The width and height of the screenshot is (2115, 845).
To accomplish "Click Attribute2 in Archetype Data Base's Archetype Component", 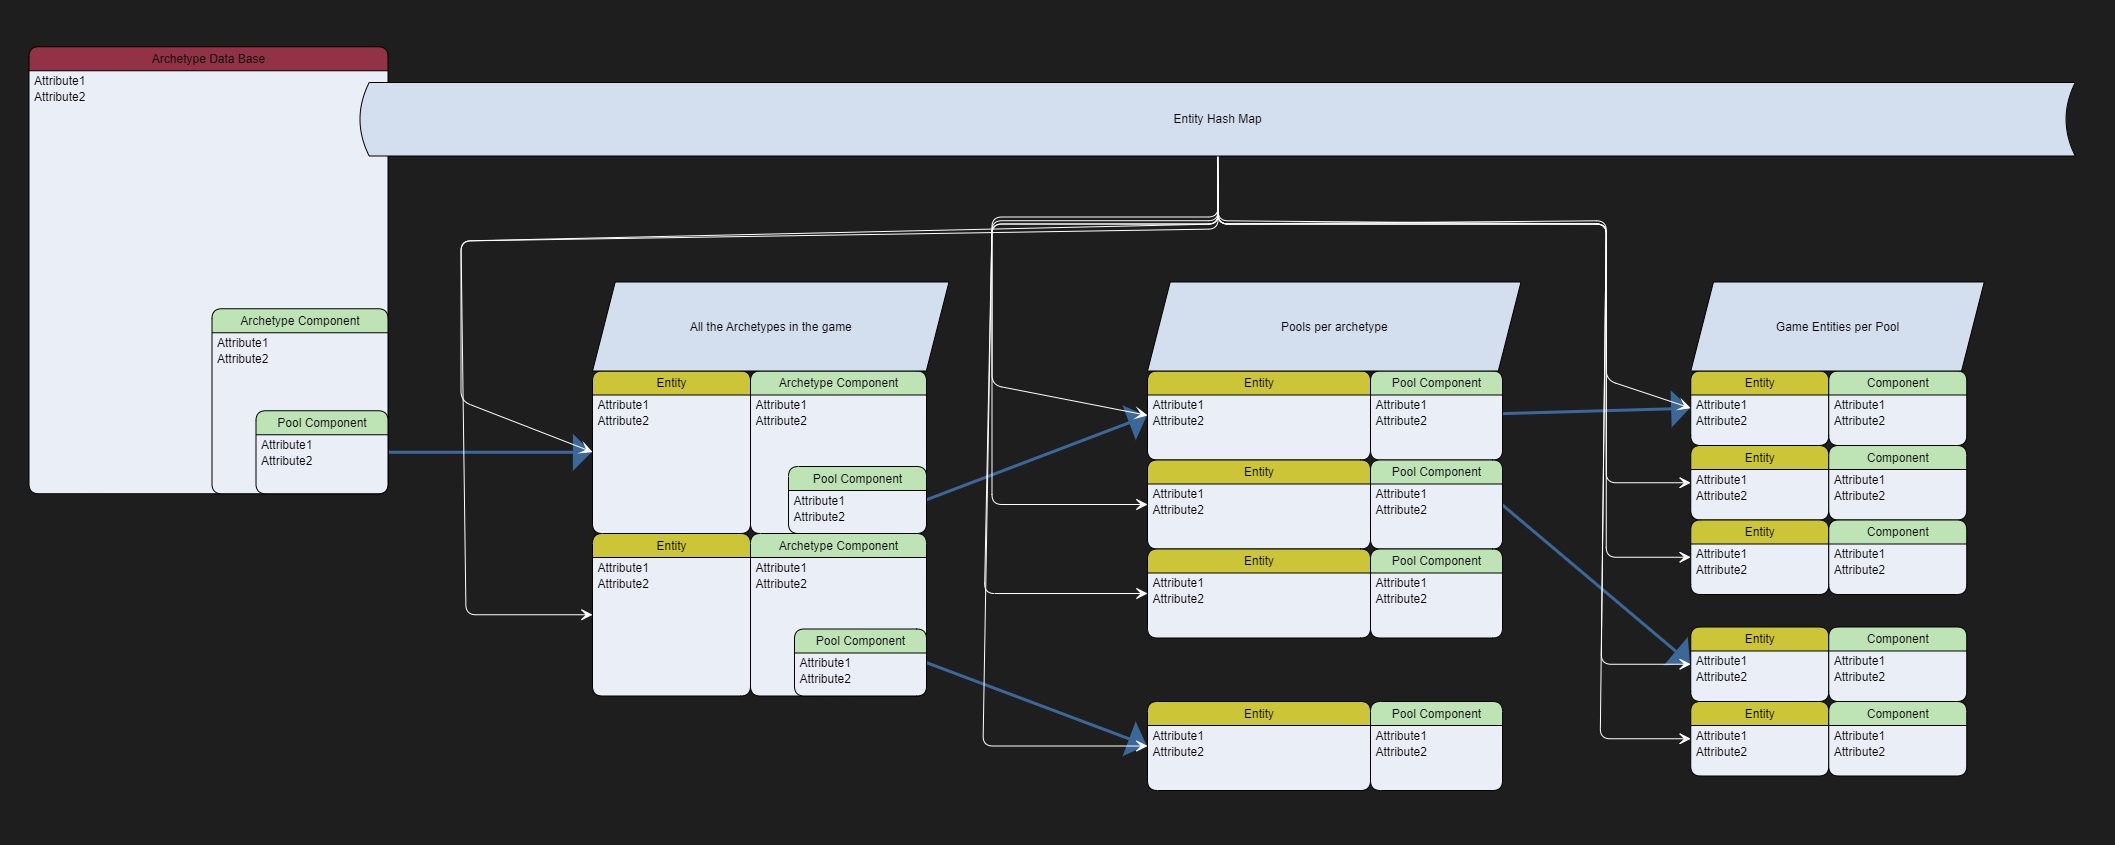I will tap(243, 359).
